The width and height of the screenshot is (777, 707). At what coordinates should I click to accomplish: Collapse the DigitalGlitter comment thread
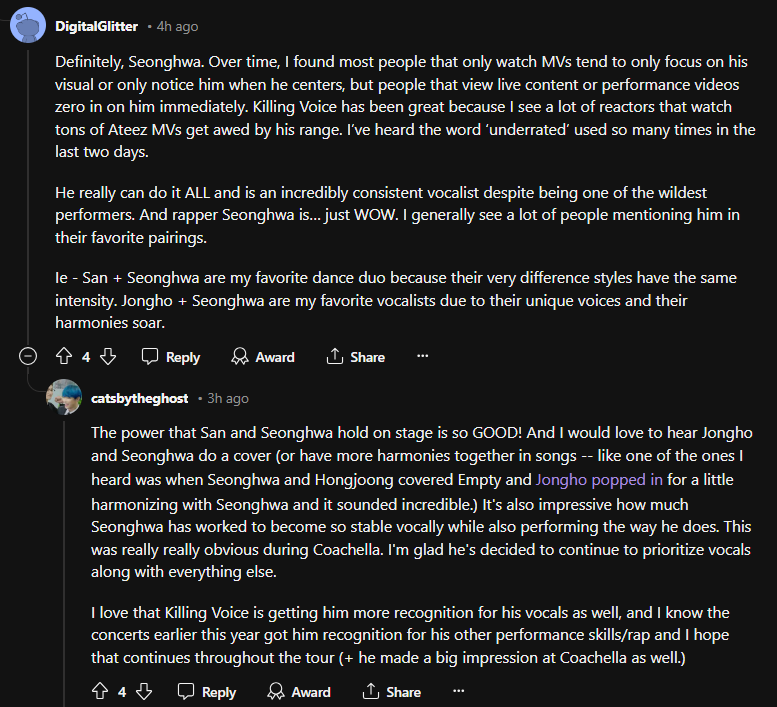(27, 357)
